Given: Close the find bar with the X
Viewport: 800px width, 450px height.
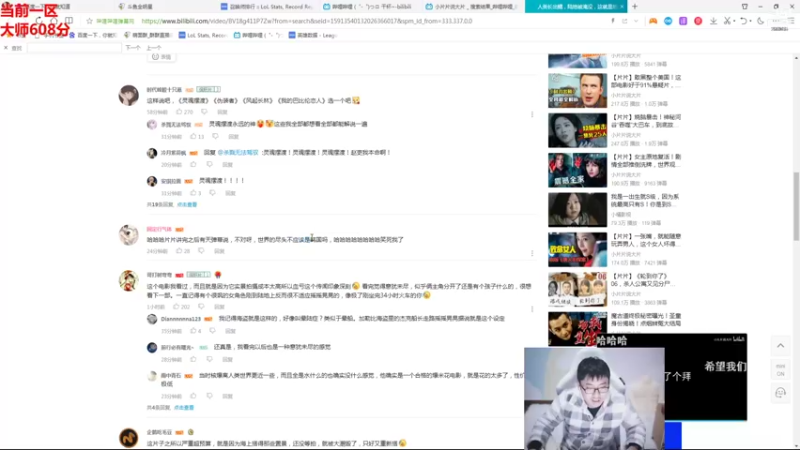Looking at the screenshot, I should 6,48.
